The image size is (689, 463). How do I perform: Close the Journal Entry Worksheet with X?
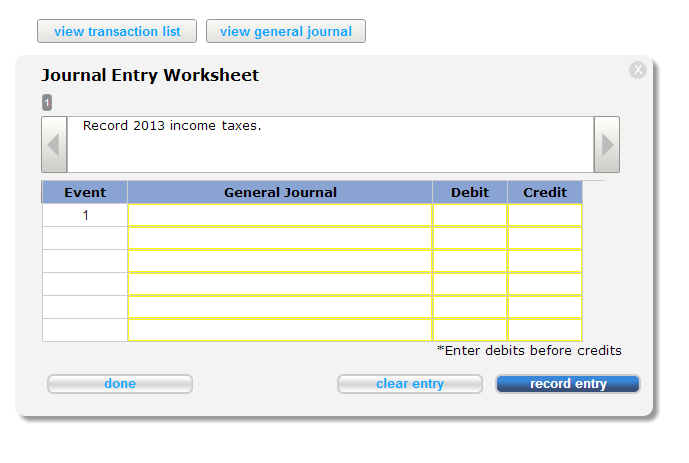click(638, 70)
